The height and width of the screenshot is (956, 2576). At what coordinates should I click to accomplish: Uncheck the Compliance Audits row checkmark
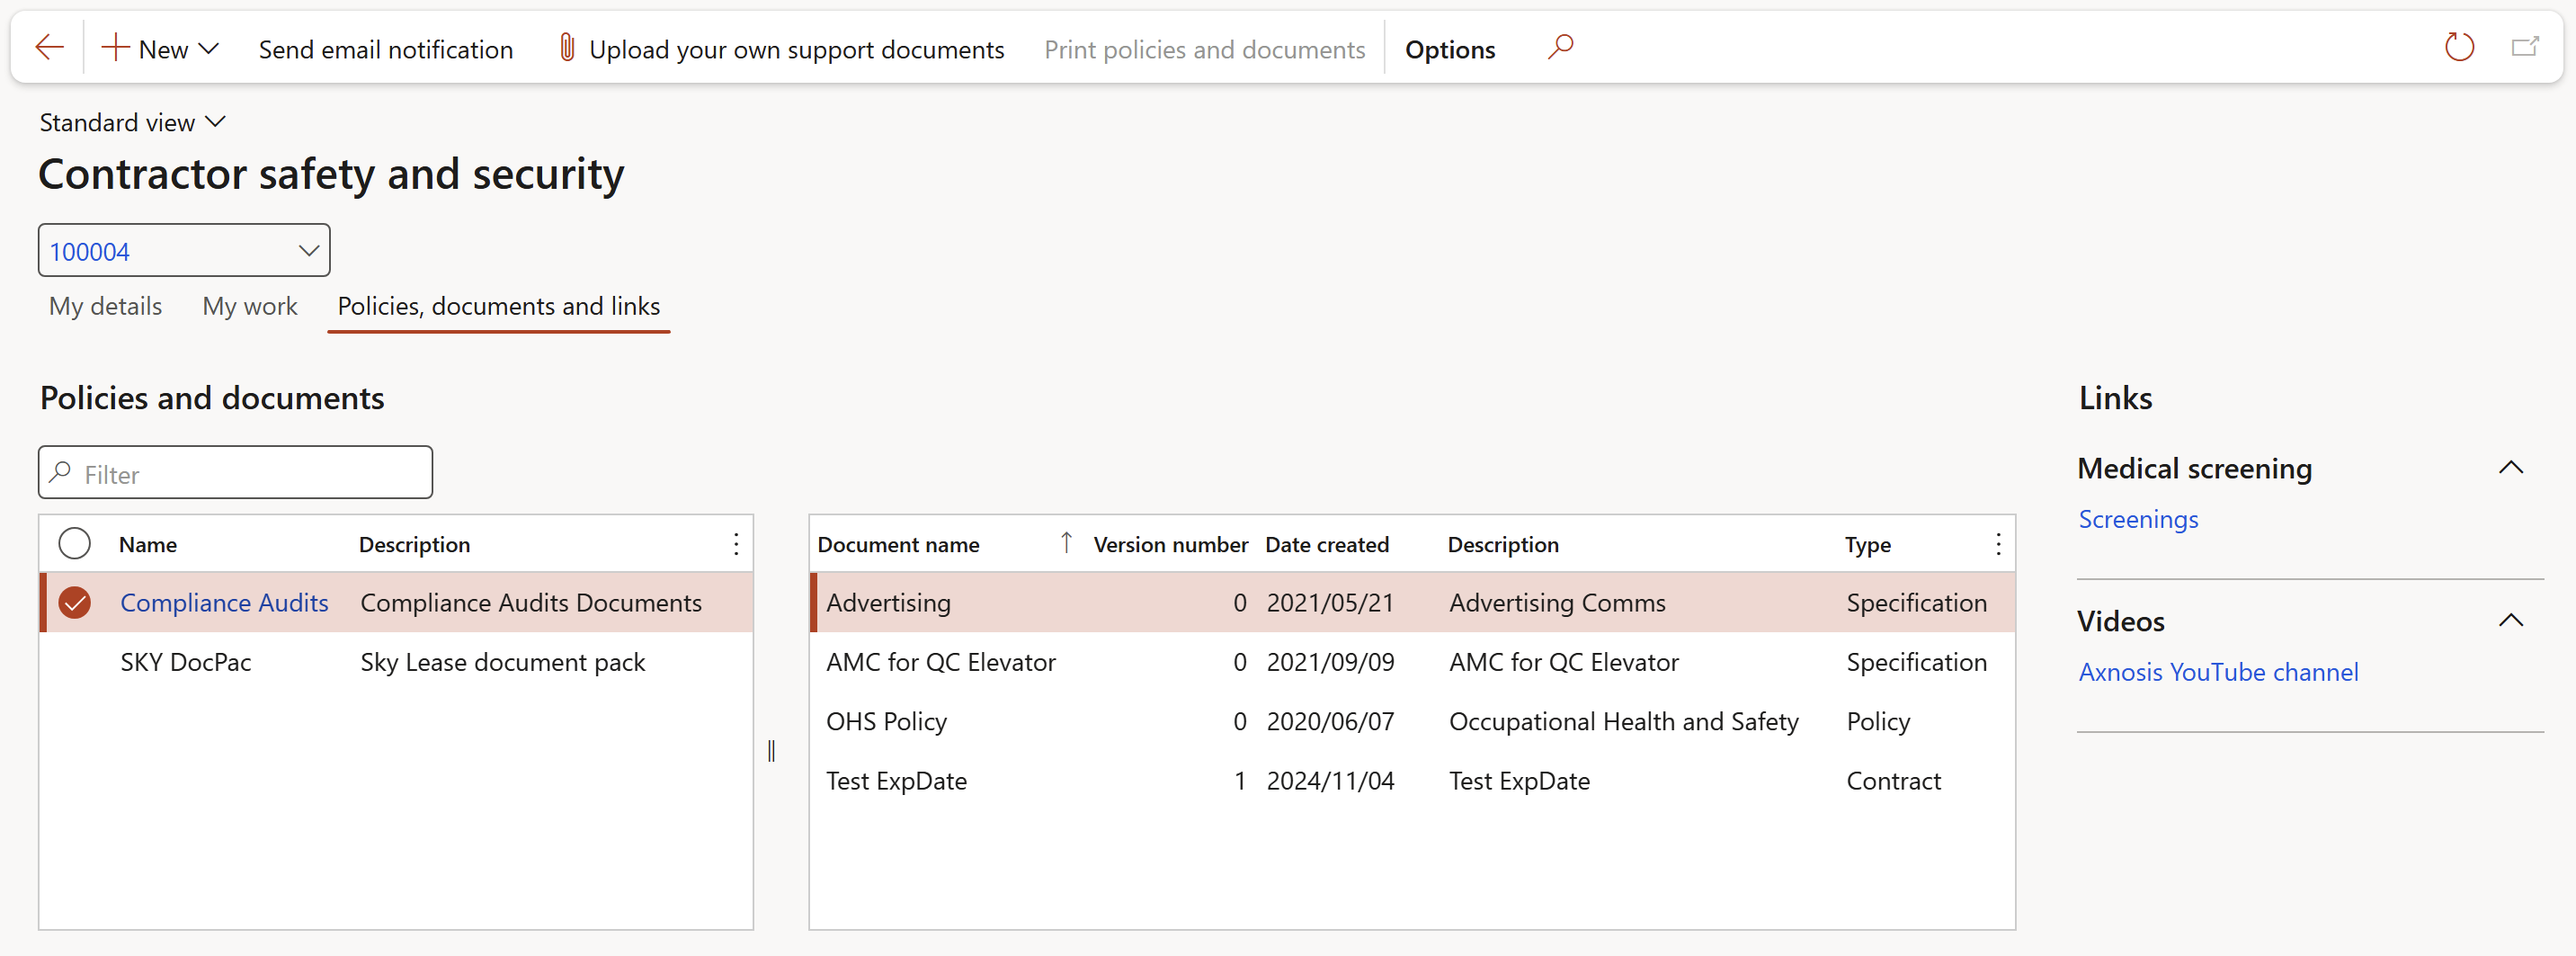click(x=74, y=603)
